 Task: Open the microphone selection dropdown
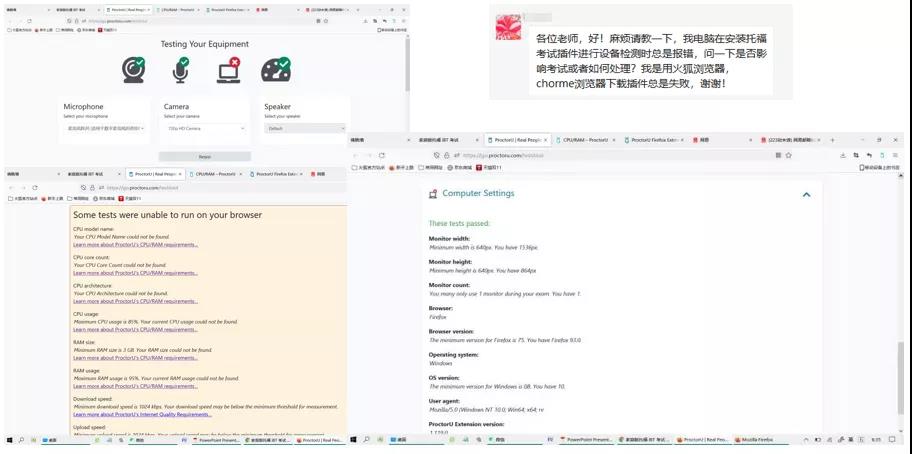pos(105,128)
